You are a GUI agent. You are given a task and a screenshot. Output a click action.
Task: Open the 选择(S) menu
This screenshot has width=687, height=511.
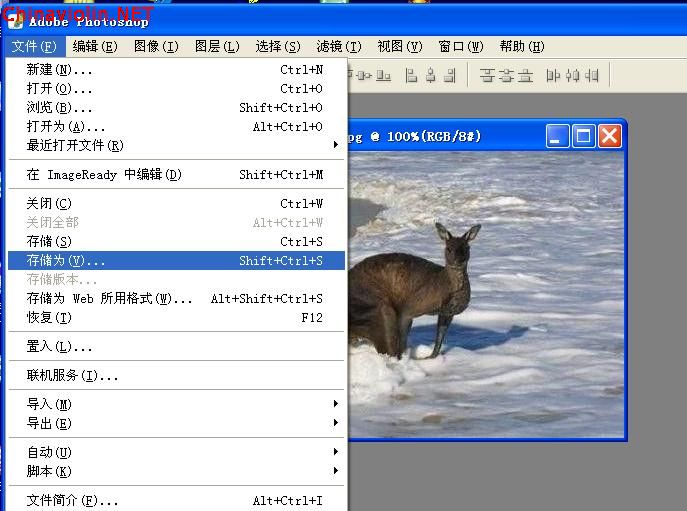(278, 46)
